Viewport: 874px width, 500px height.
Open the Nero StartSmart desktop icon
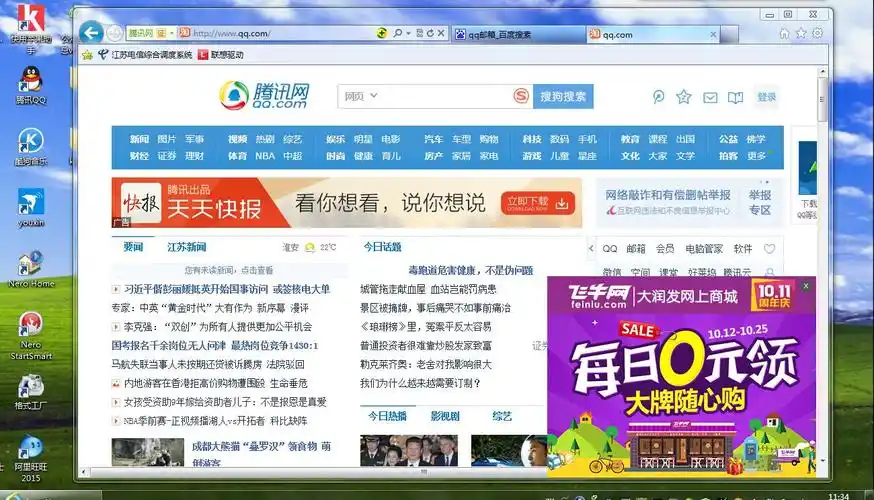click(x=31, y=336)
